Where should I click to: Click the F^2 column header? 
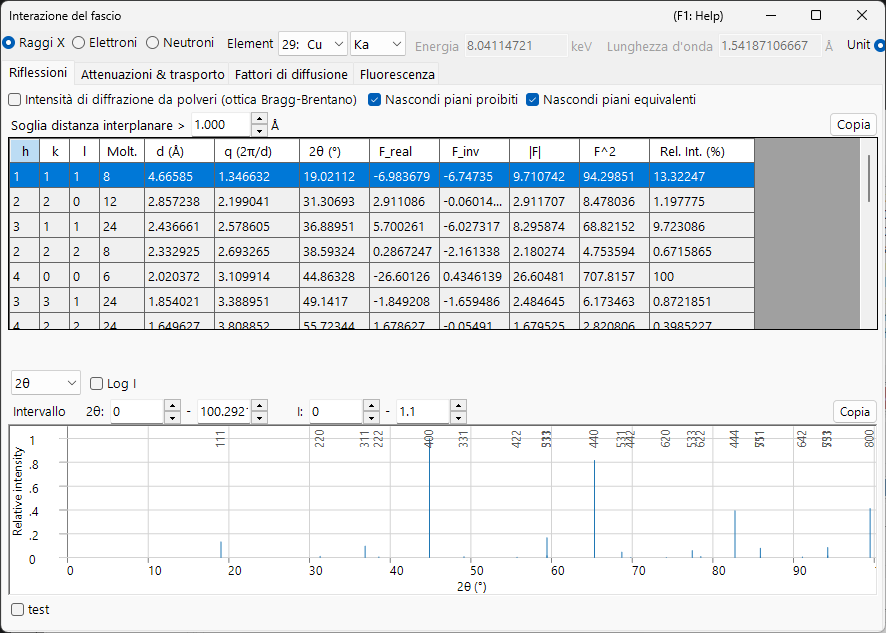(614, 151)
